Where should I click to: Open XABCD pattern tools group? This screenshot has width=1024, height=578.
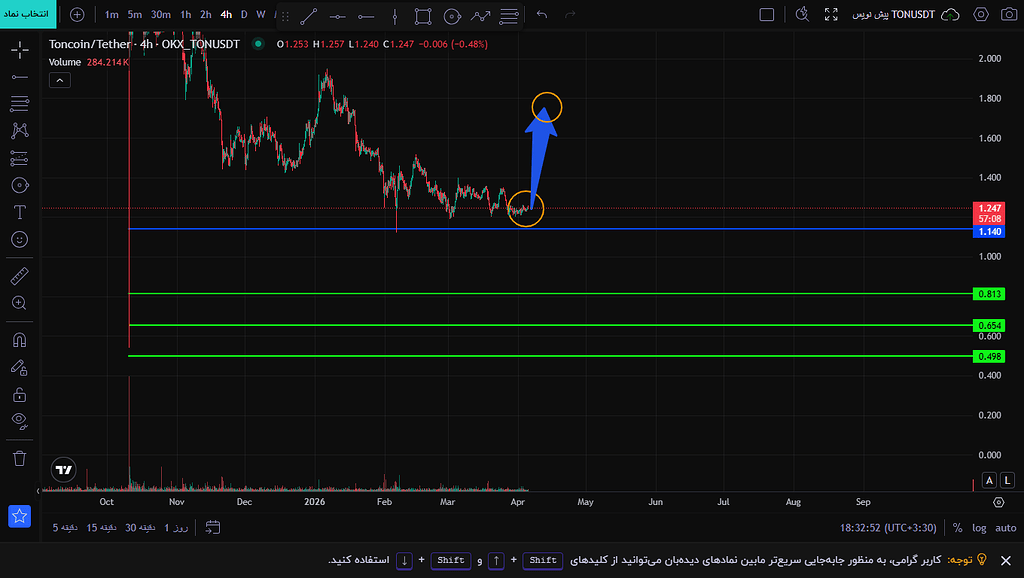[x=20, y=131]
